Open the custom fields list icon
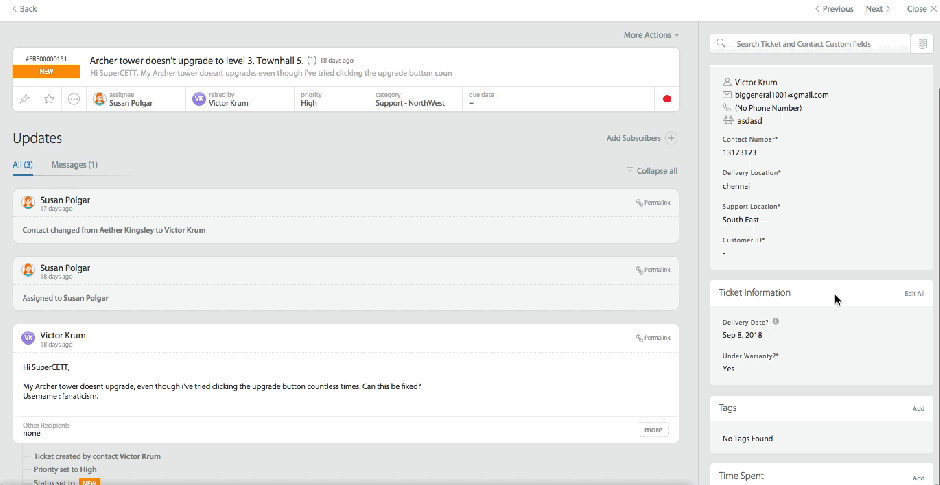The width and height of the screenshot is (940, 485). [x=922, y=44]
